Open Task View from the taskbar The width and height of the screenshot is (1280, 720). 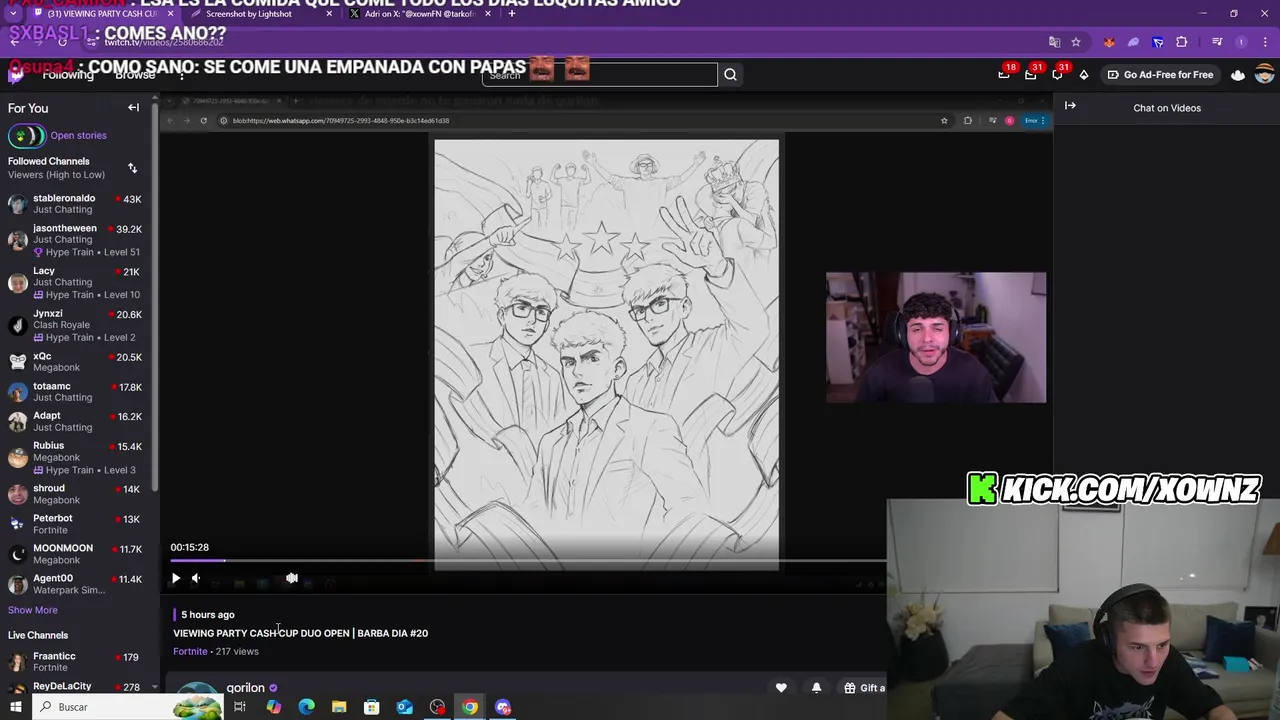click(x=240, y=707)
